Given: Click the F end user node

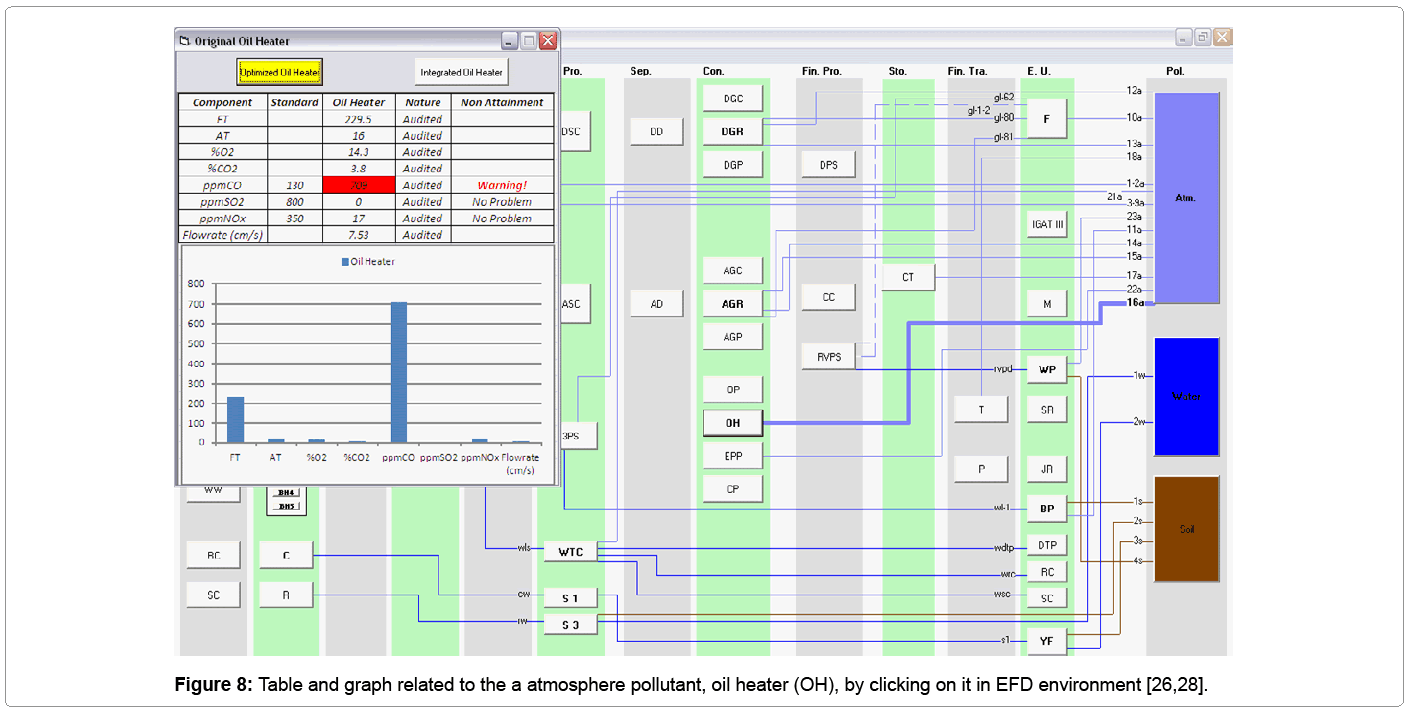Looking at the screenshot, I should (1047, 118).
